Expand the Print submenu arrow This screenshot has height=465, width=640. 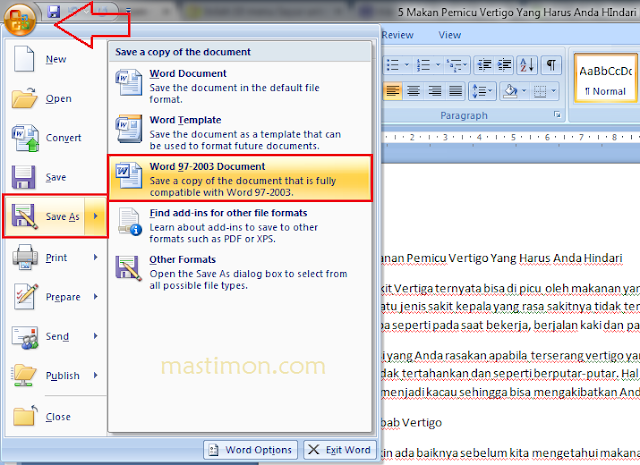pos(96,257)
